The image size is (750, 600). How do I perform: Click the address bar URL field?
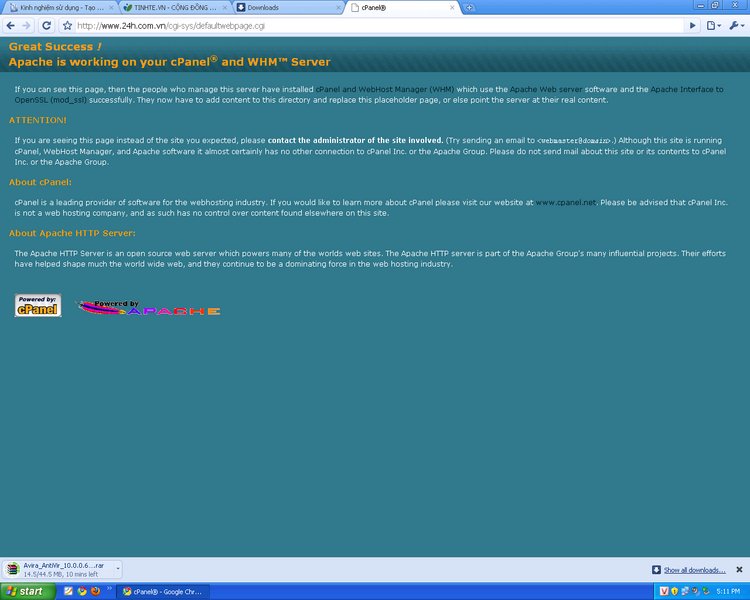pyautogui.click(x=380, y=25)
